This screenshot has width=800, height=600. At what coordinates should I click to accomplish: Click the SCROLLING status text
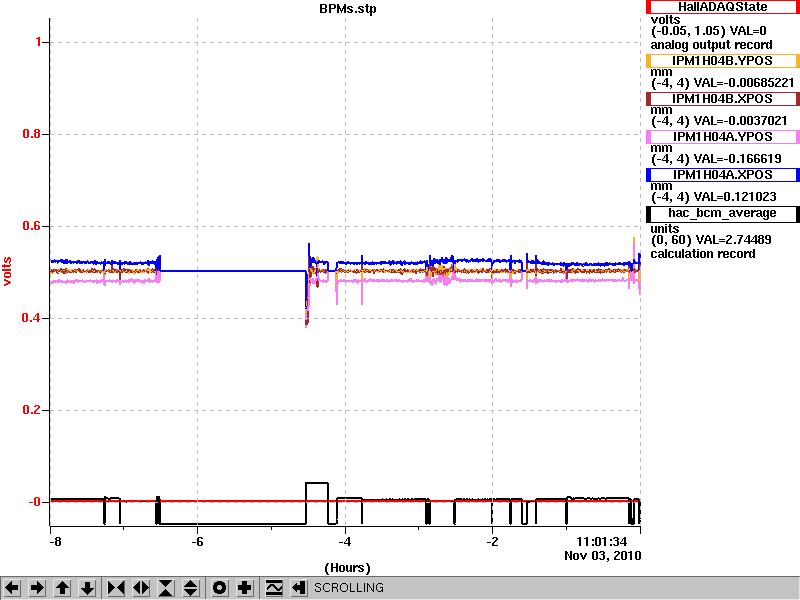(x=348, y=588)
